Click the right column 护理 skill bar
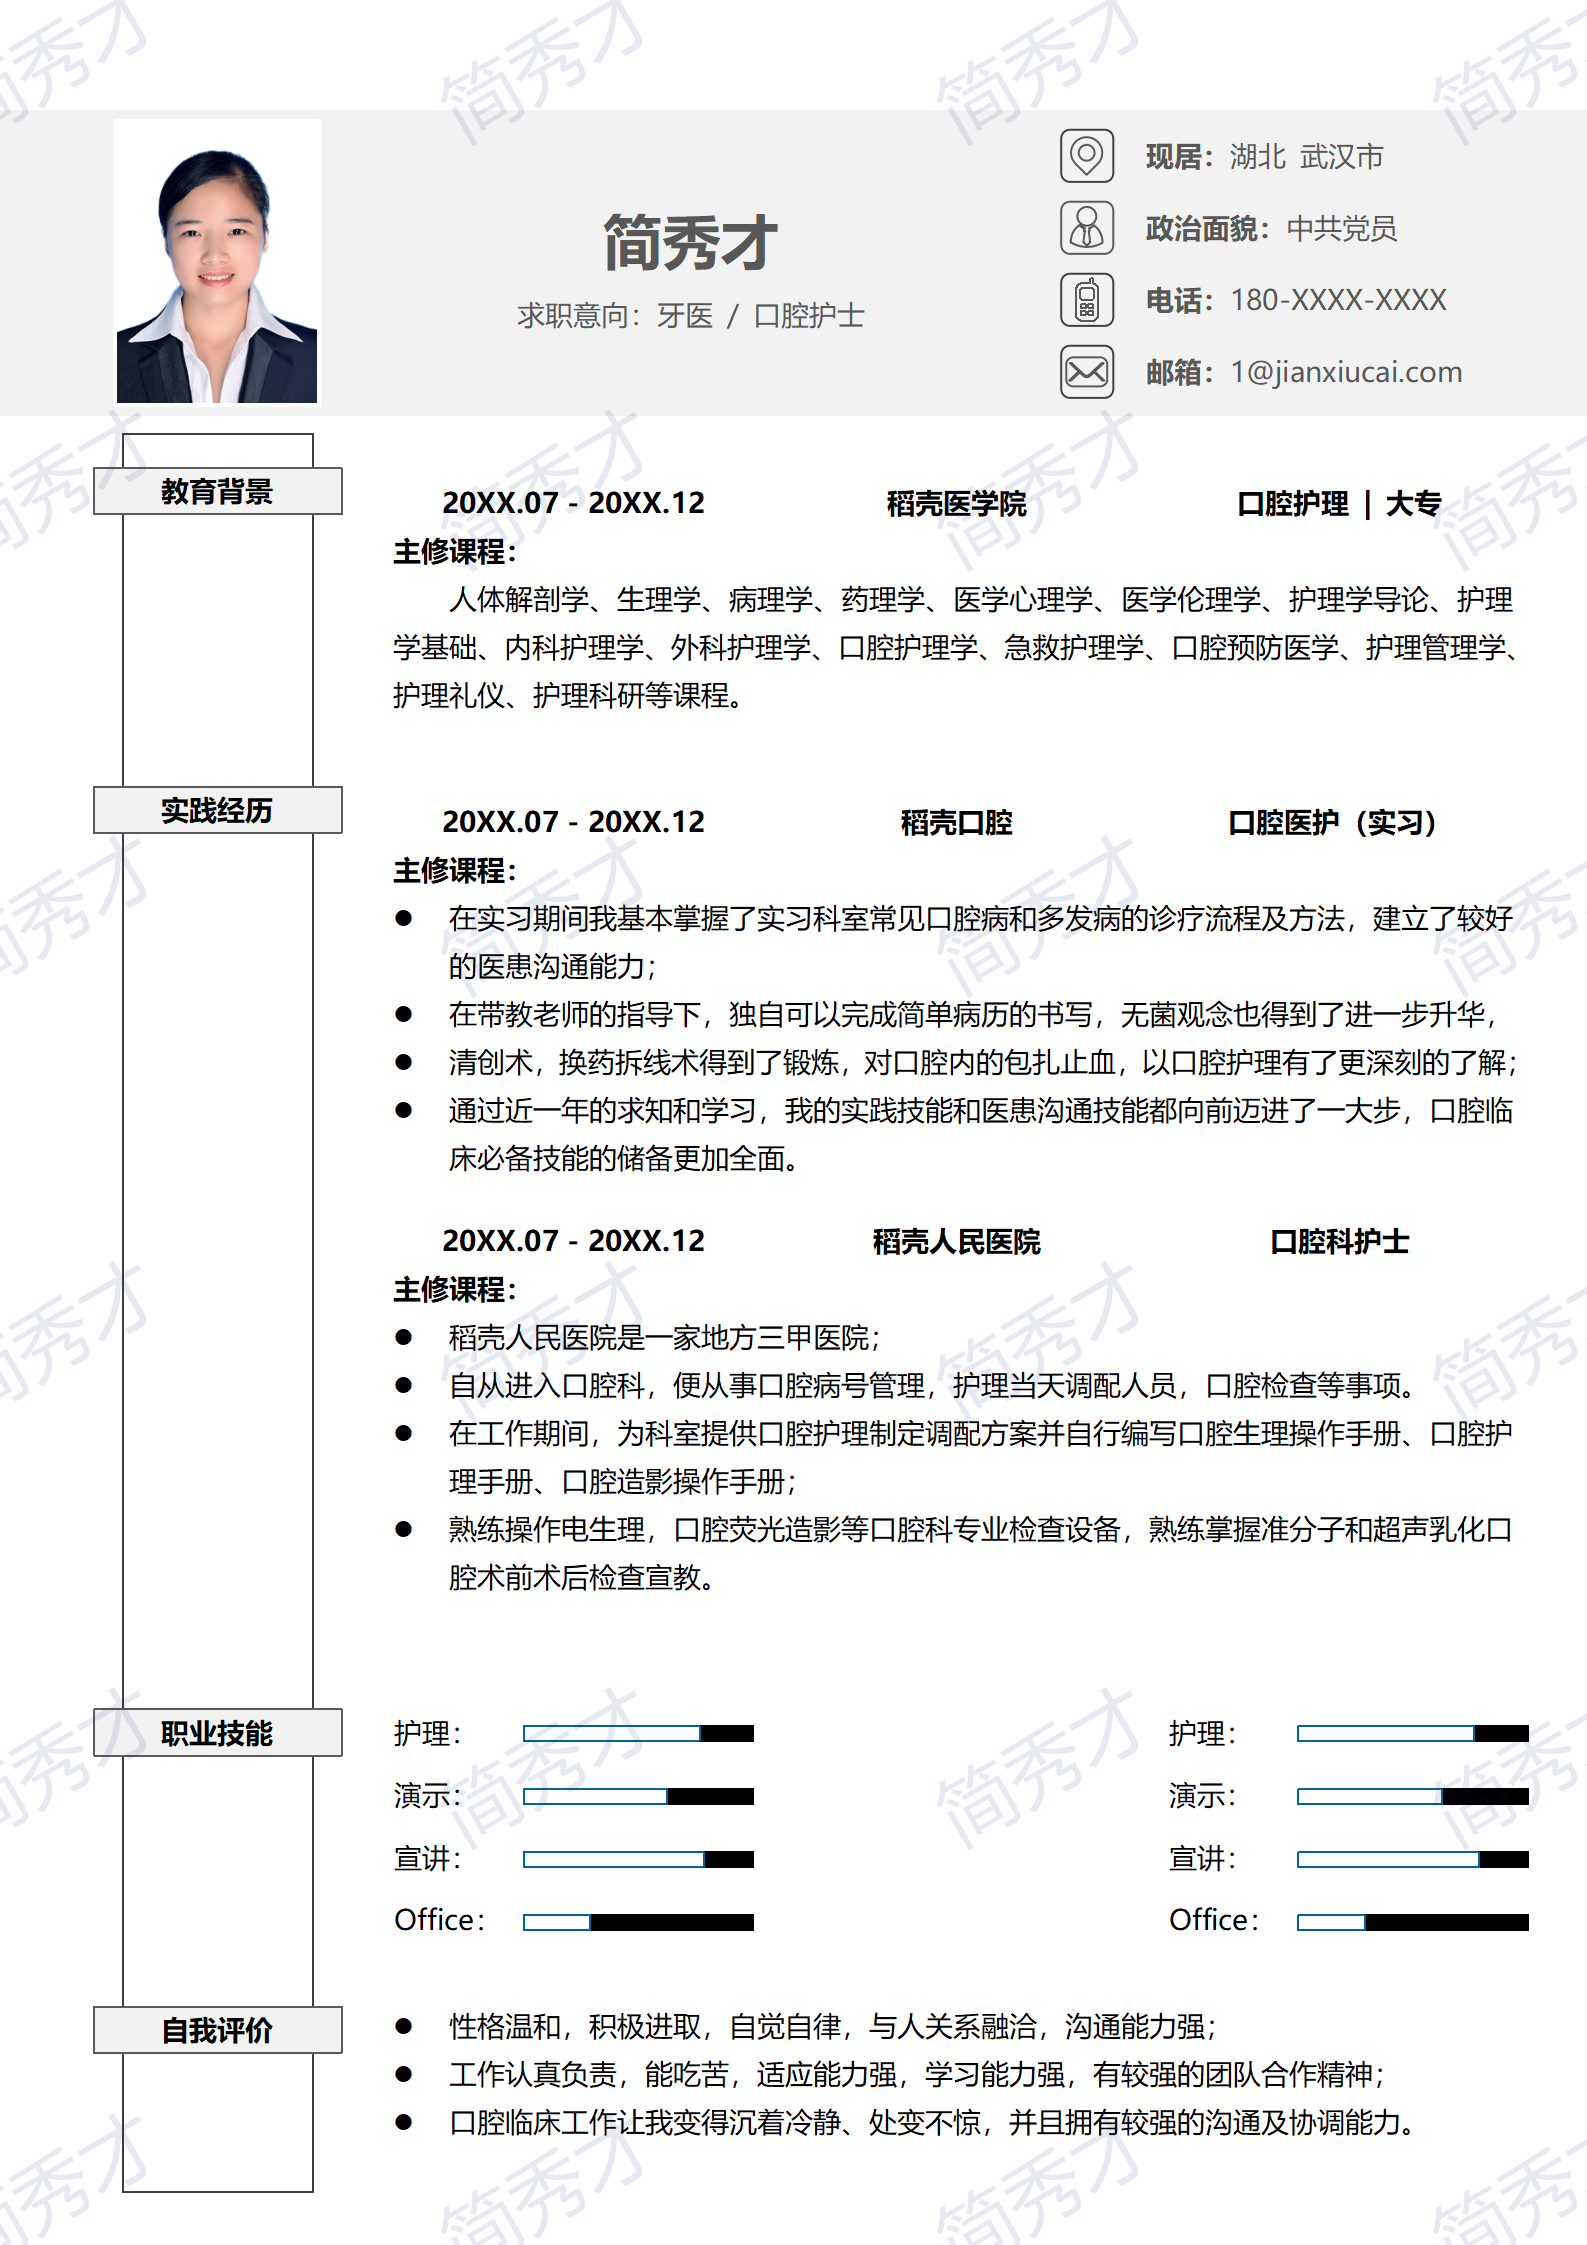The height and width of the screenshot is (2245, 1587). click(x=1413, y=1733)
